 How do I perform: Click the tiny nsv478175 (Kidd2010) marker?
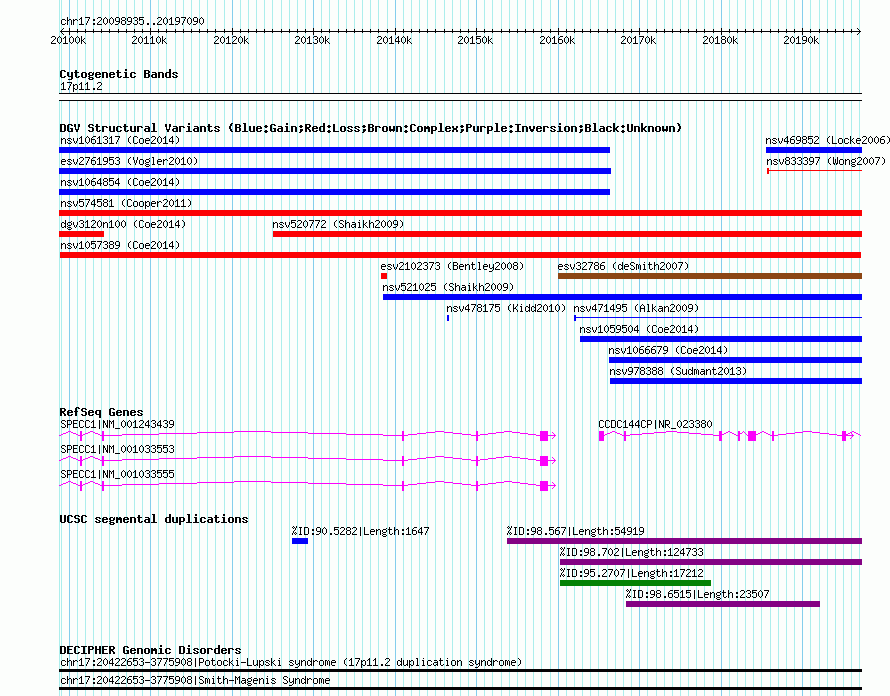click(448, 318)
